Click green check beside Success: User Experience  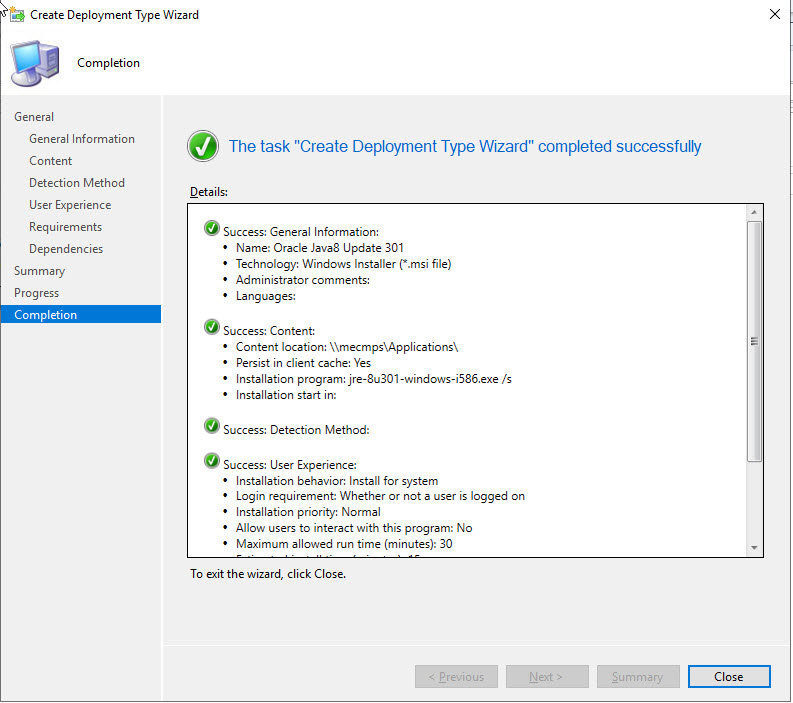click(x=212, y=462)
